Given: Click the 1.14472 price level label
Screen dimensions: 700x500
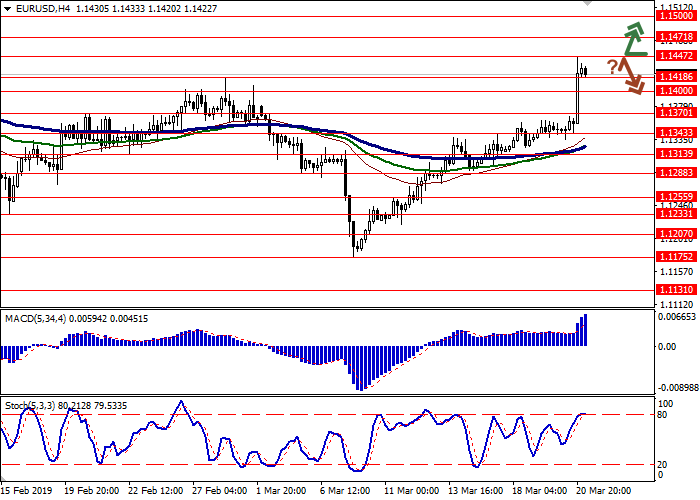Looking at the screenshot, I should tap(676, 56).
